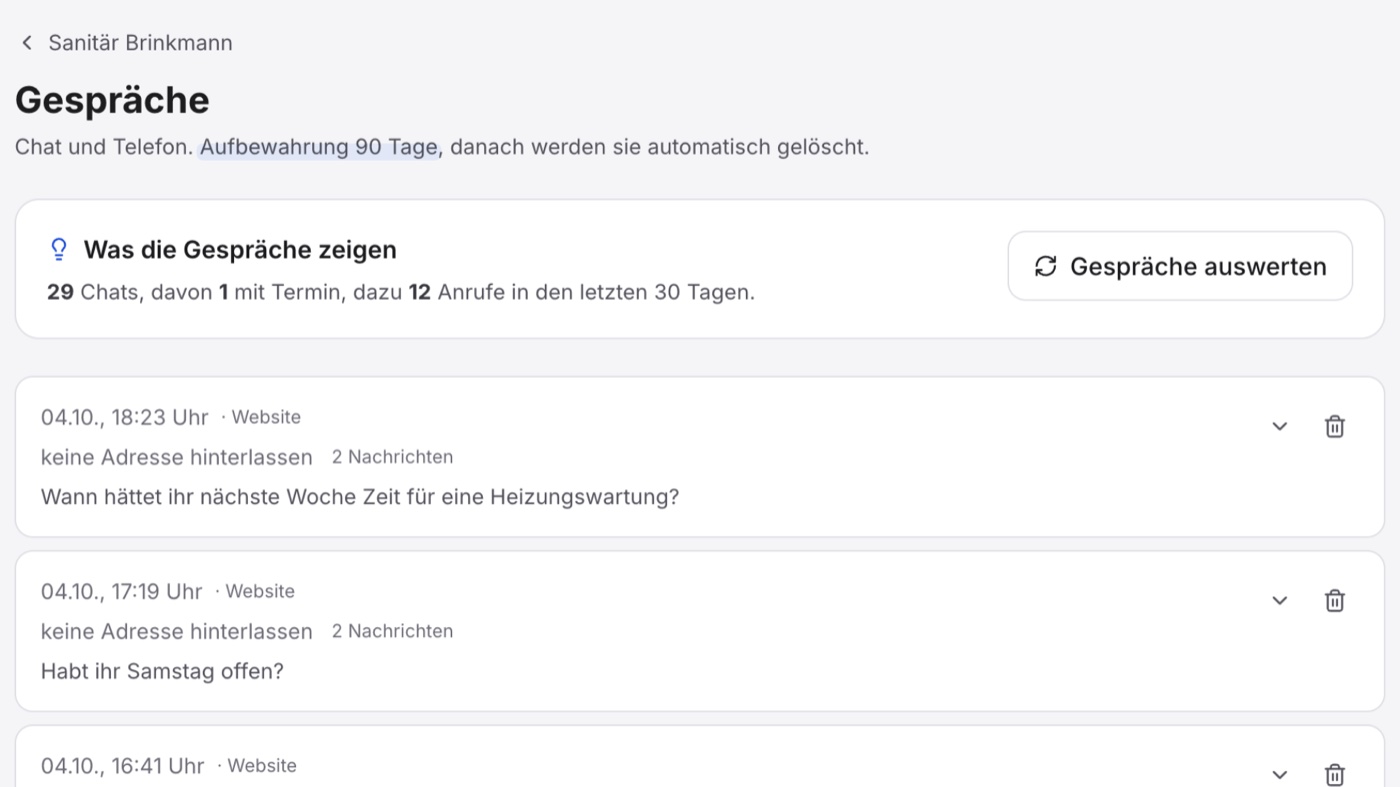Image resolution: width=1400 pixels, height=787 pixels.
Task: Click the chat summary text starting with '29 Chats'
Action: [401, 293]
